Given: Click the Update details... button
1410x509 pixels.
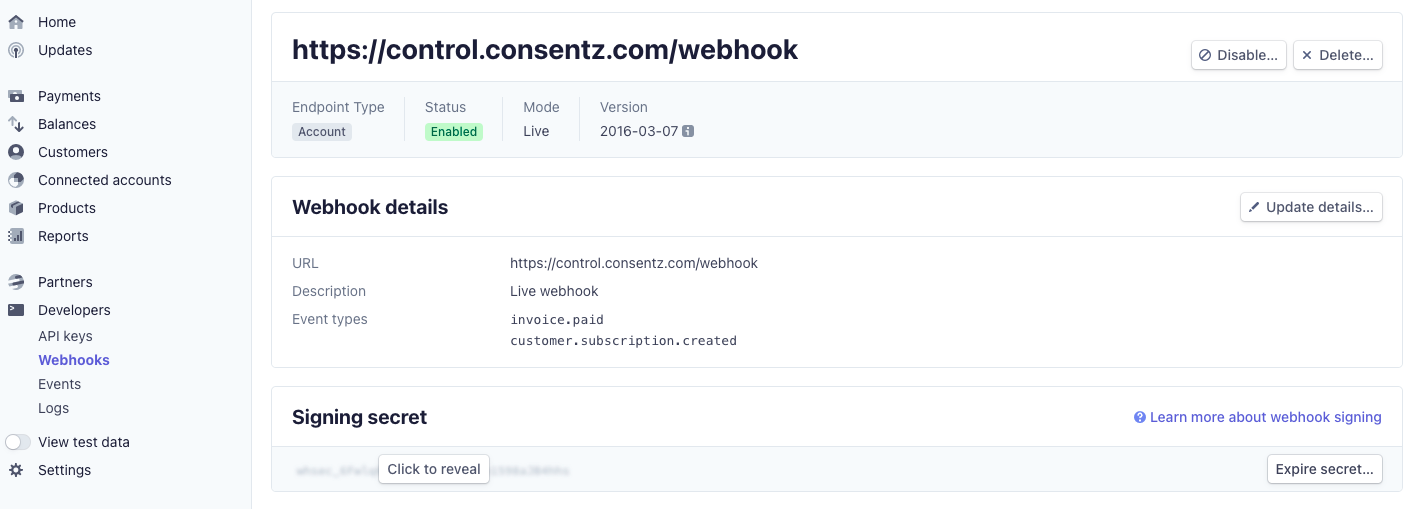Looking at the screenshot, I should [x=1311, y=207].
